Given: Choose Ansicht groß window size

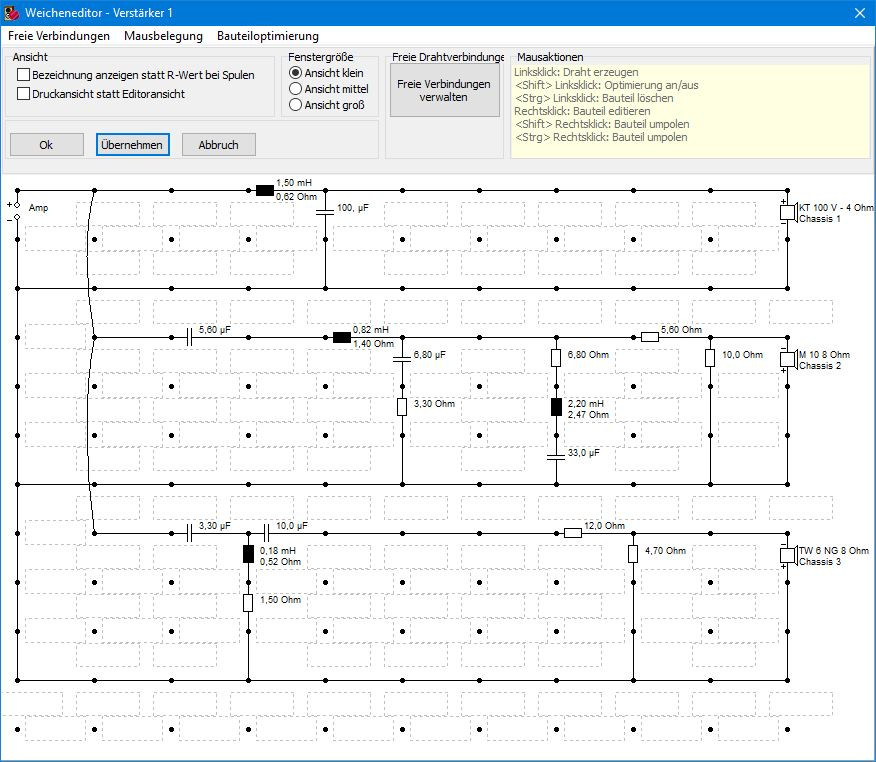Looking at the screenshot, I should tap(295, 105).
